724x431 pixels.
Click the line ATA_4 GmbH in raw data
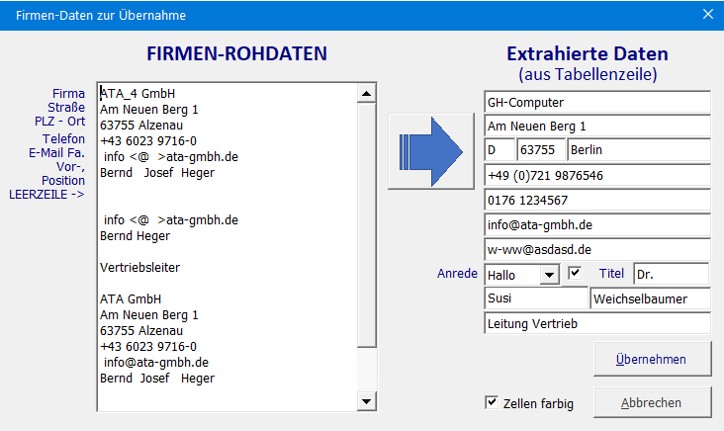coord(138,94)
